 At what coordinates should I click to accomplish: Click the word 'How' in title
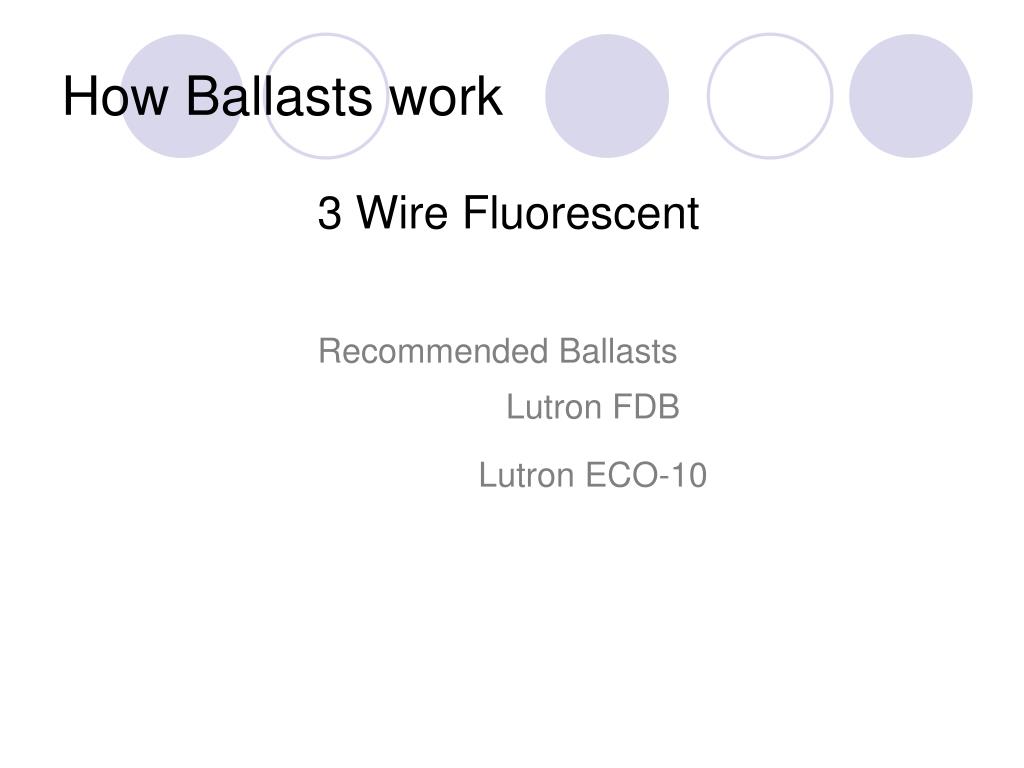tap(115, 96)
